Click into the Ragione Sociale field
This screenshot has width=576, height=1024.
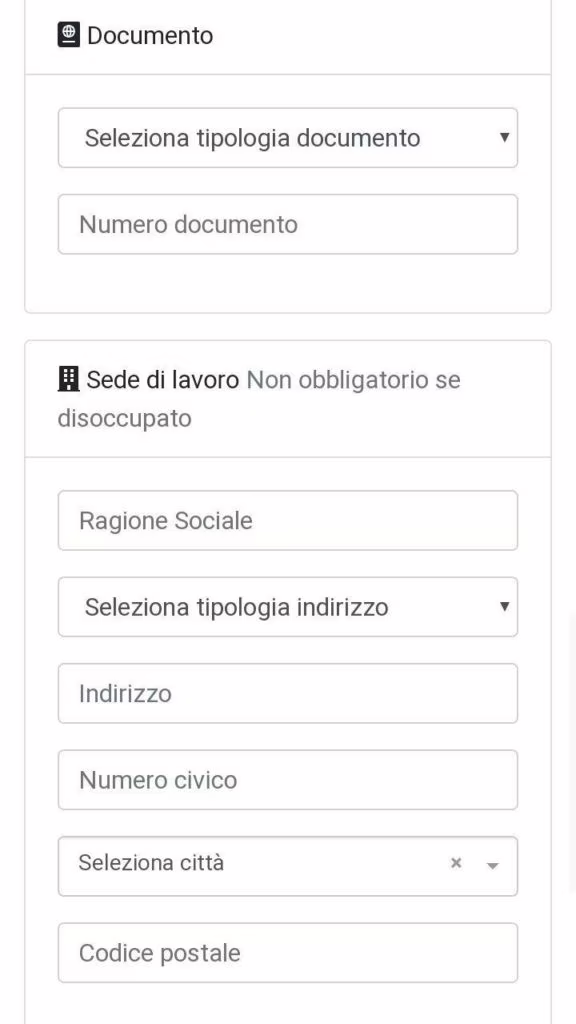coord(288,520)
